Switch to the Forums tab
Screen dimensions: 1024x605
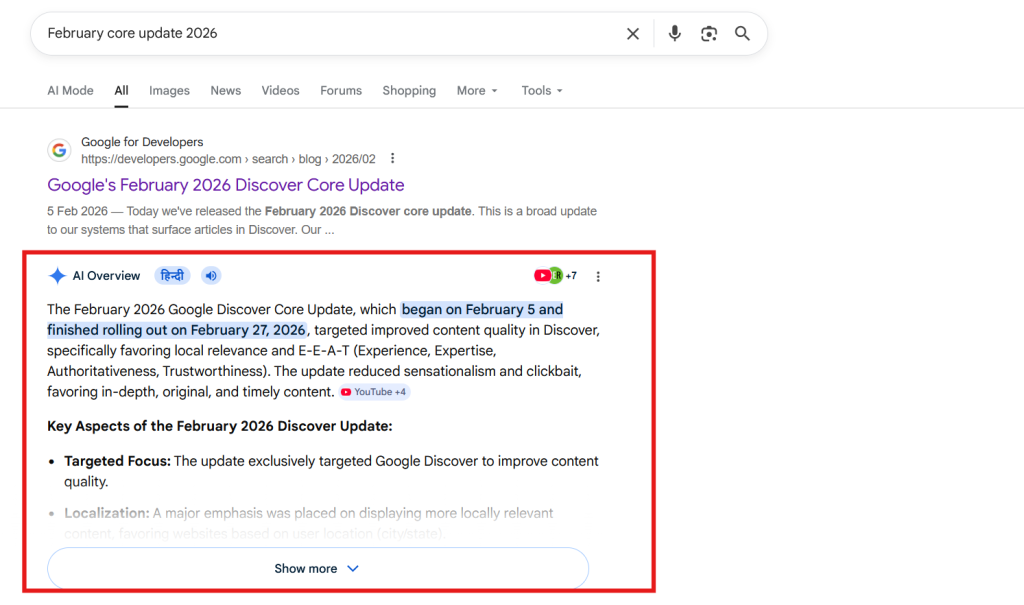(x=341, y=91)
